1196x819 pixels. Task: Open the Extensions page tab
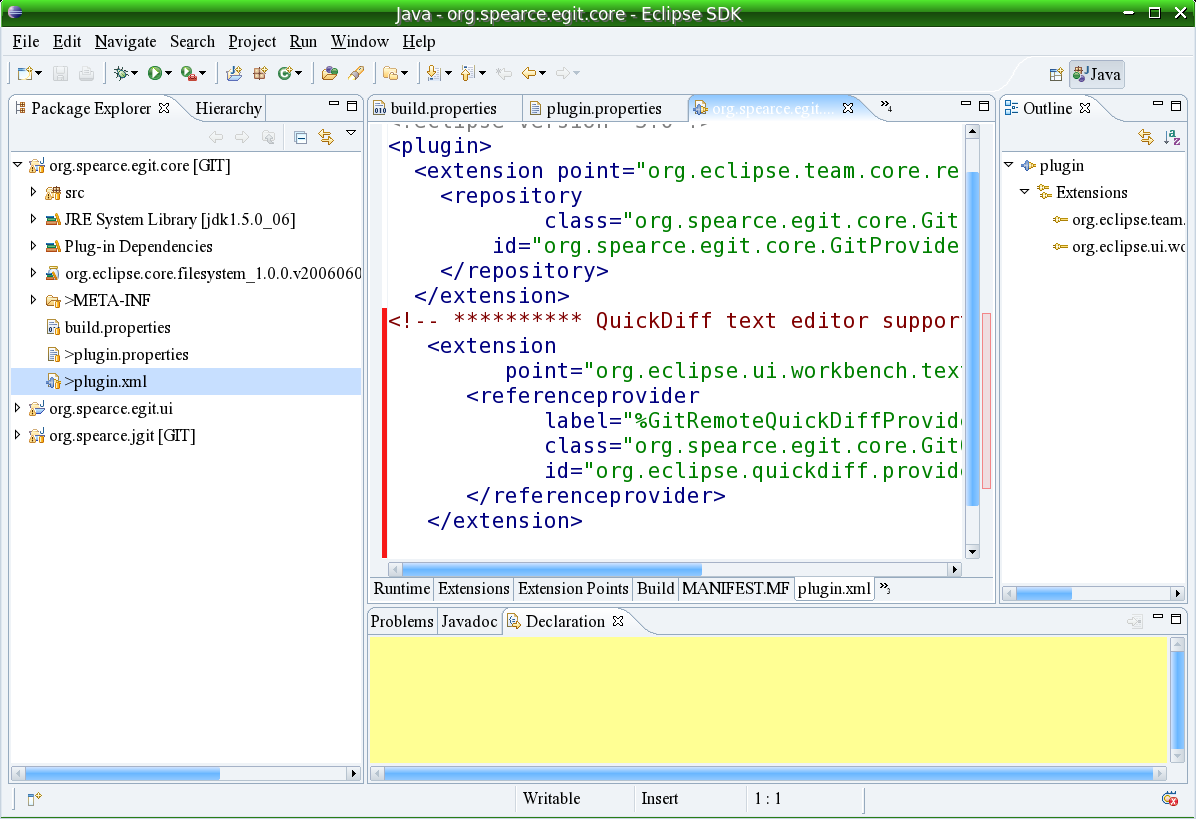click(x=473, y=589)
